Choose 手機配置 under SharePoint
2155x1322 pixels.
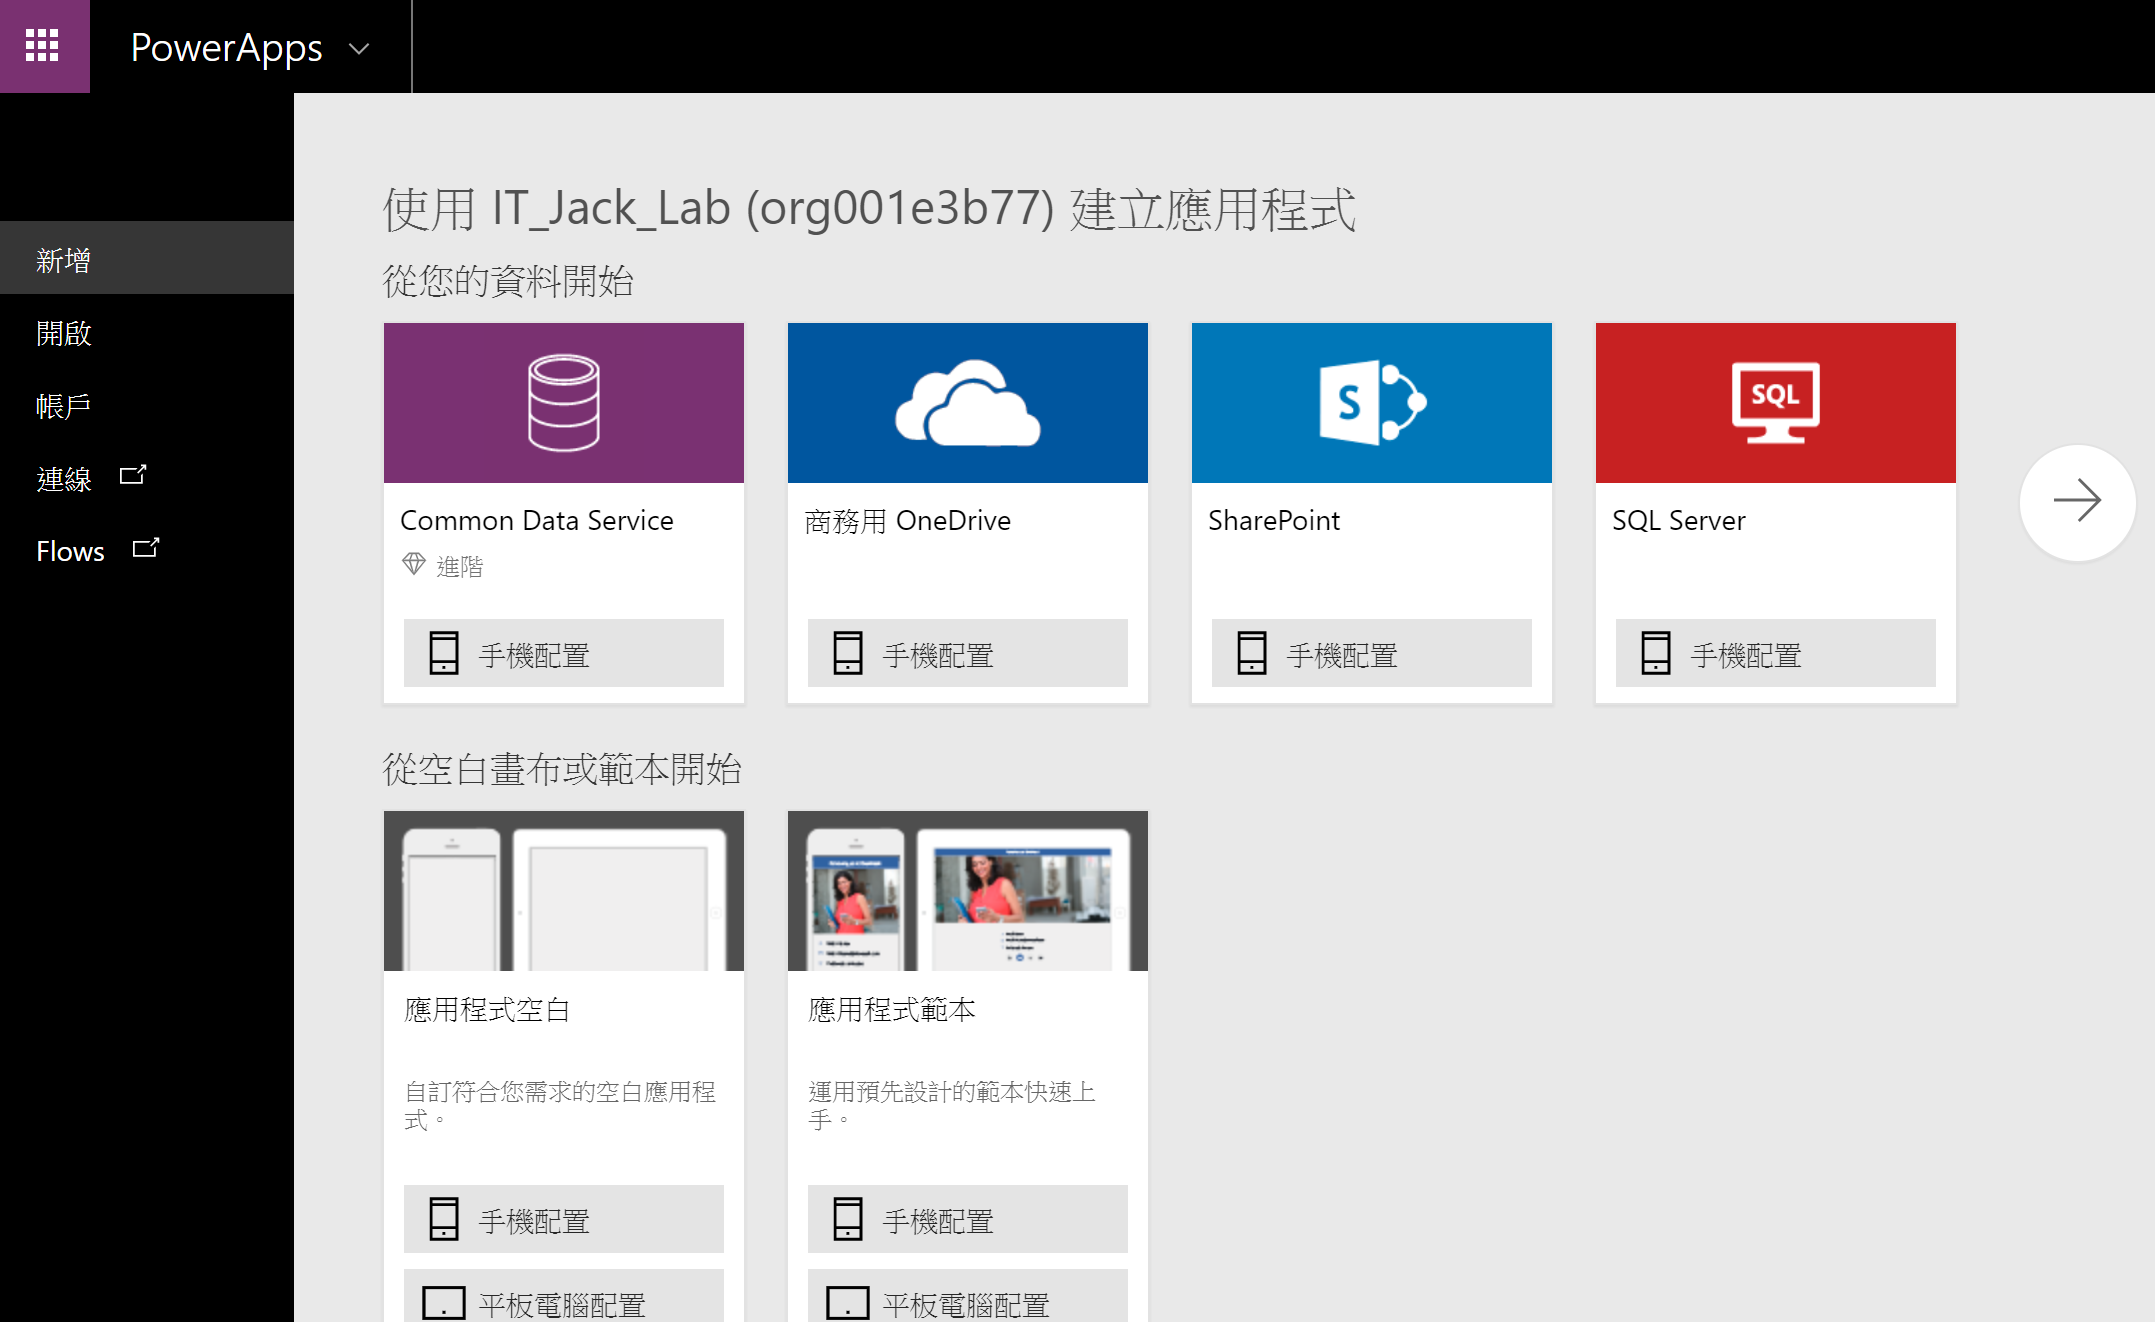(x=1372, y=653)
